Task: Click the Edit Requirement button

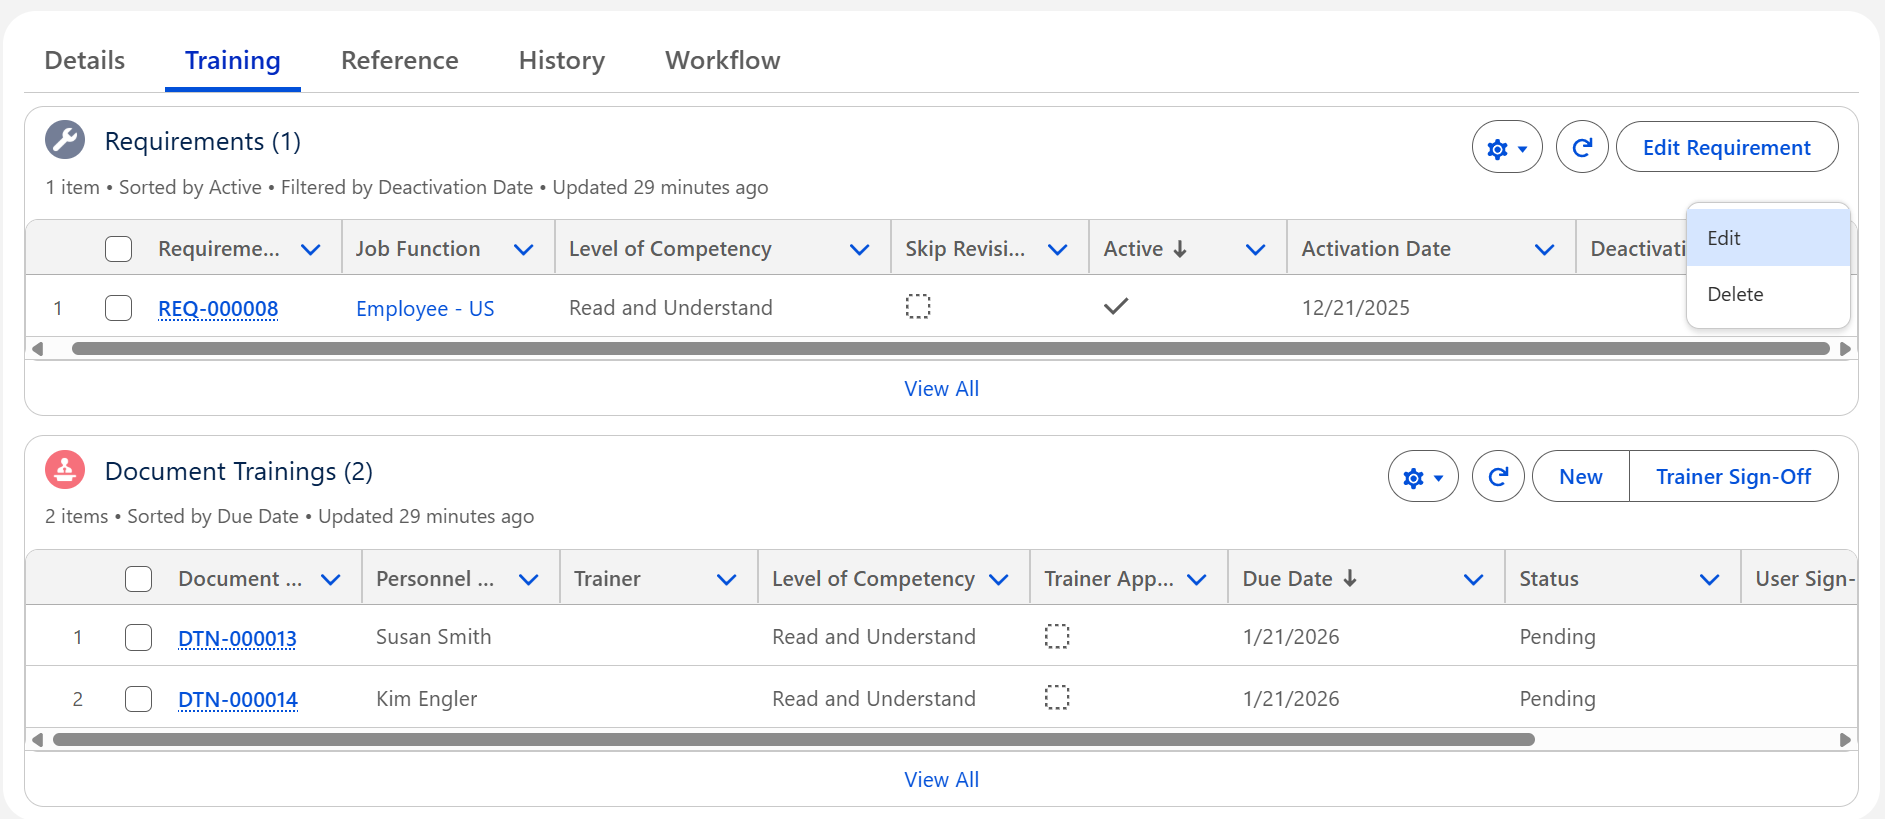Action: tap(1726, 148)
